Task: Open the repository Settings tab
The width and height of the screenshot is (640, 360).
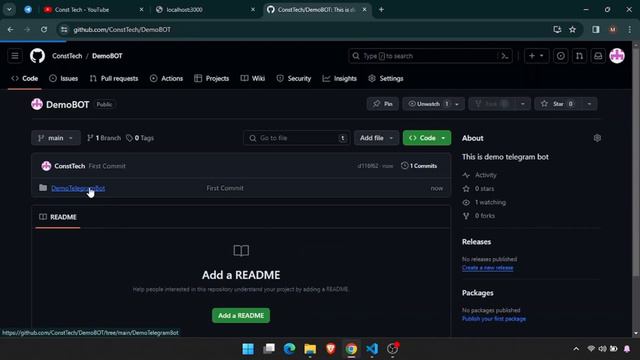Action: [x=386, y=78]
